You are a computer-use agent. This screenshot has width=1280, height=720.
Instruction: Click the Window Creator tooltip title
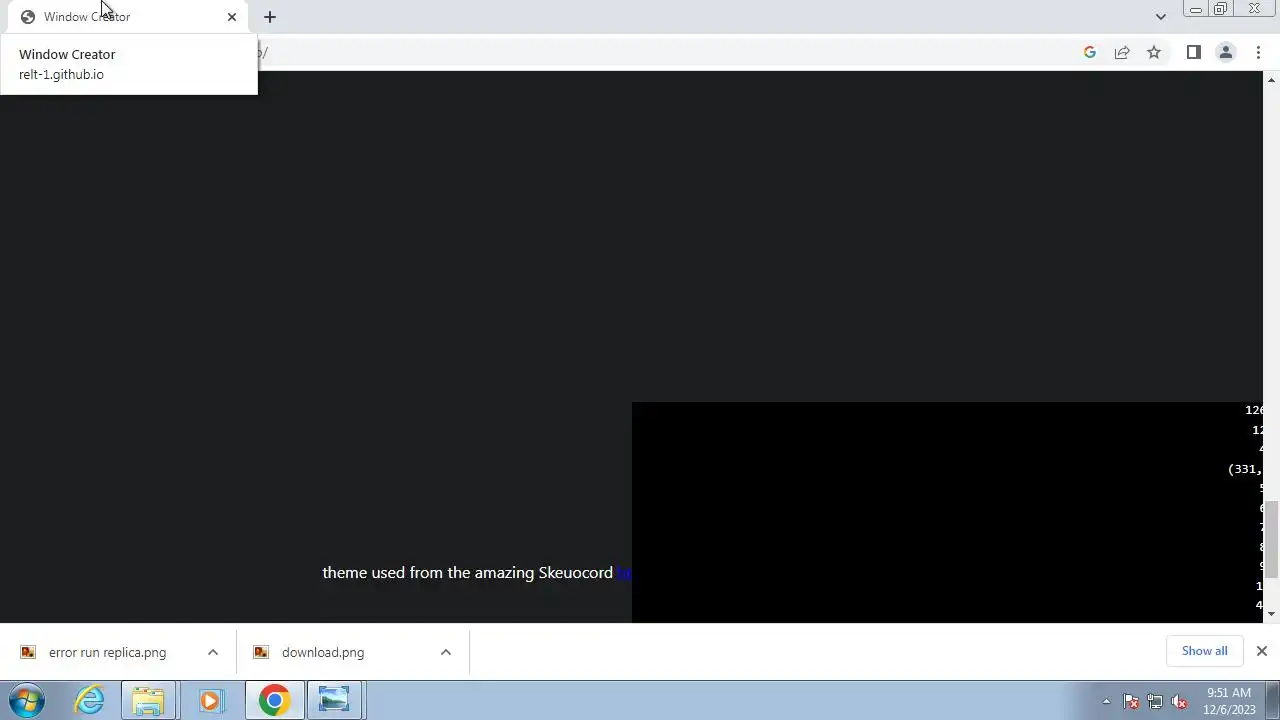67,54
